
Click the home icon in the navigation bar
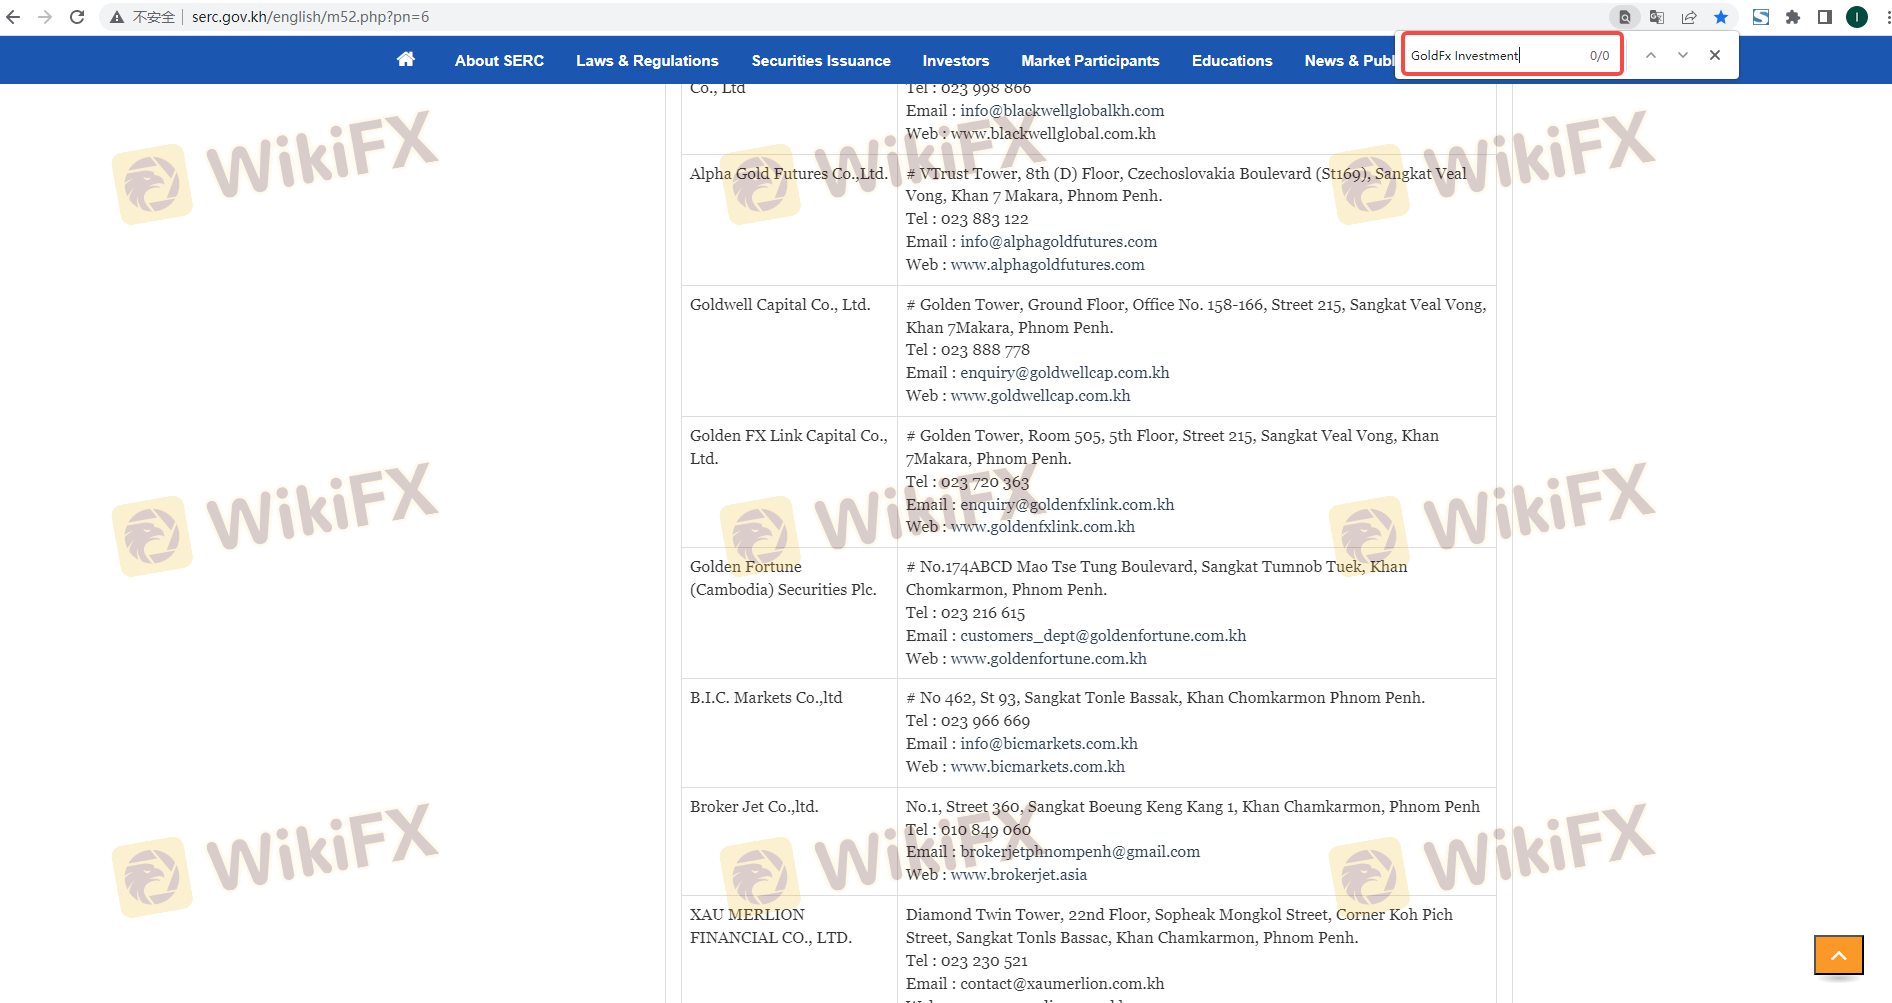click(x=405, y=59)
